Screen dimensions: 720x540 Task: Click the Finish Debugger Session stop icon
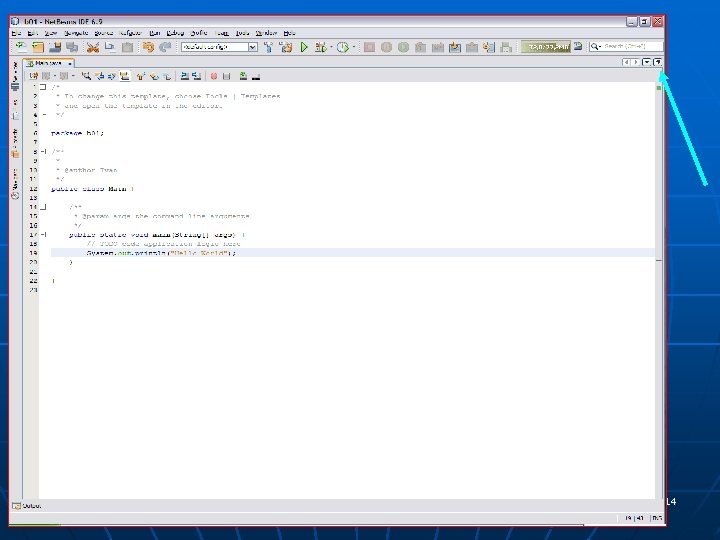coord(369,47)
